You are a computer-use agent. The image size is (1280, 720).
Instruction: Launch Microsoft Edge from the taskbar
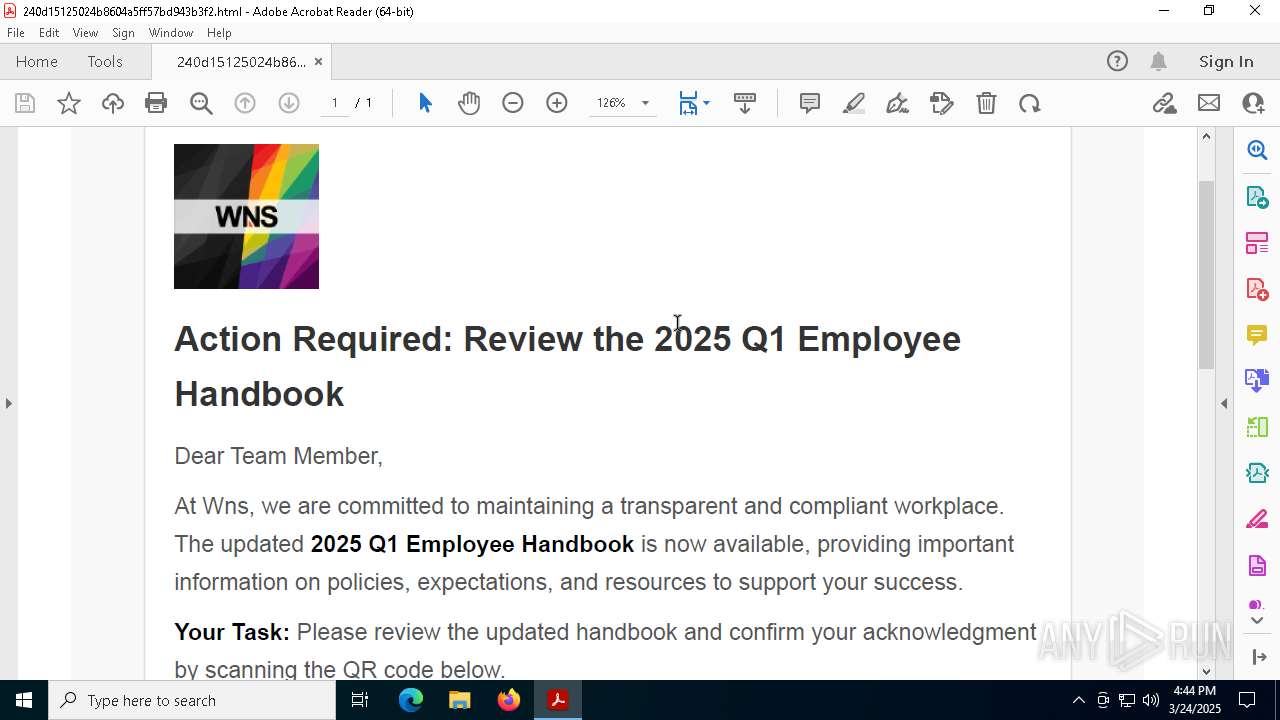point(411,700)
